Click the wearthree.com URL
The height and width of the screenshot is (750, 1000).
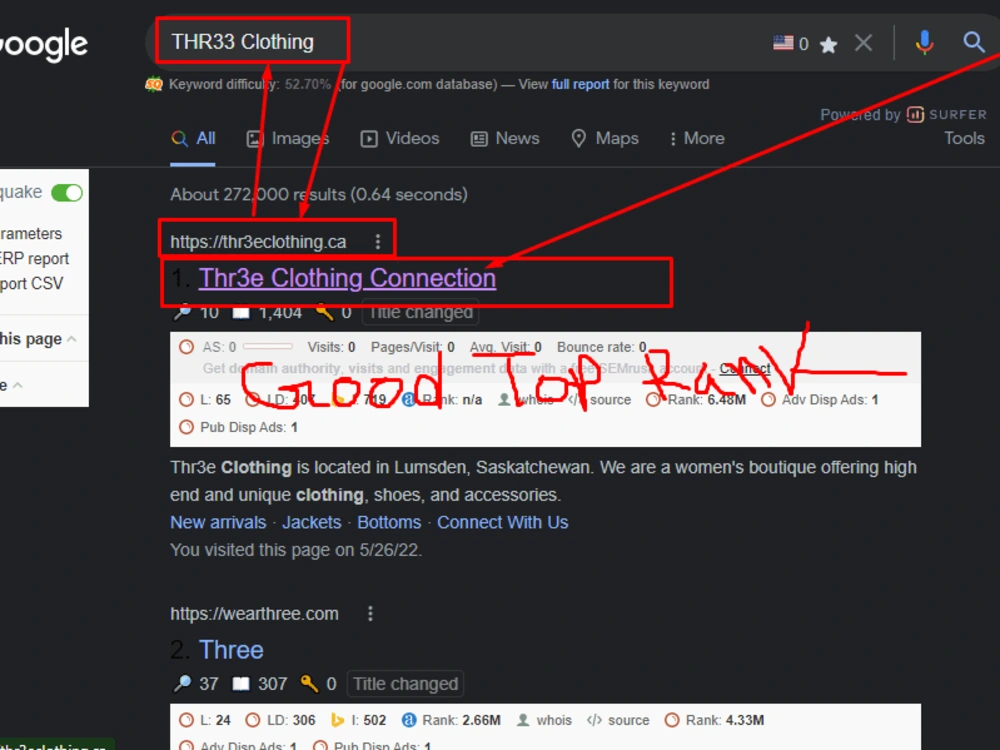pyautogui.click(x=254, y=614)
